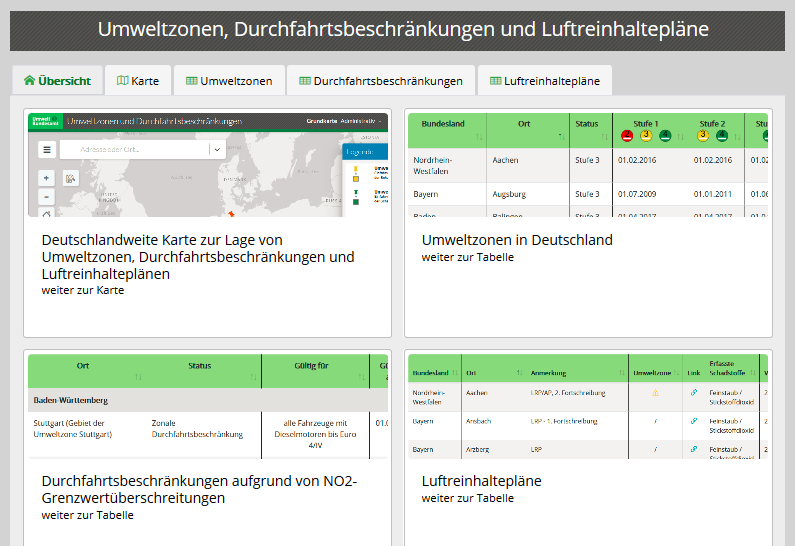Open the Luftreinhaltepläne tab
795x546 pixels.
pos(544,81)
